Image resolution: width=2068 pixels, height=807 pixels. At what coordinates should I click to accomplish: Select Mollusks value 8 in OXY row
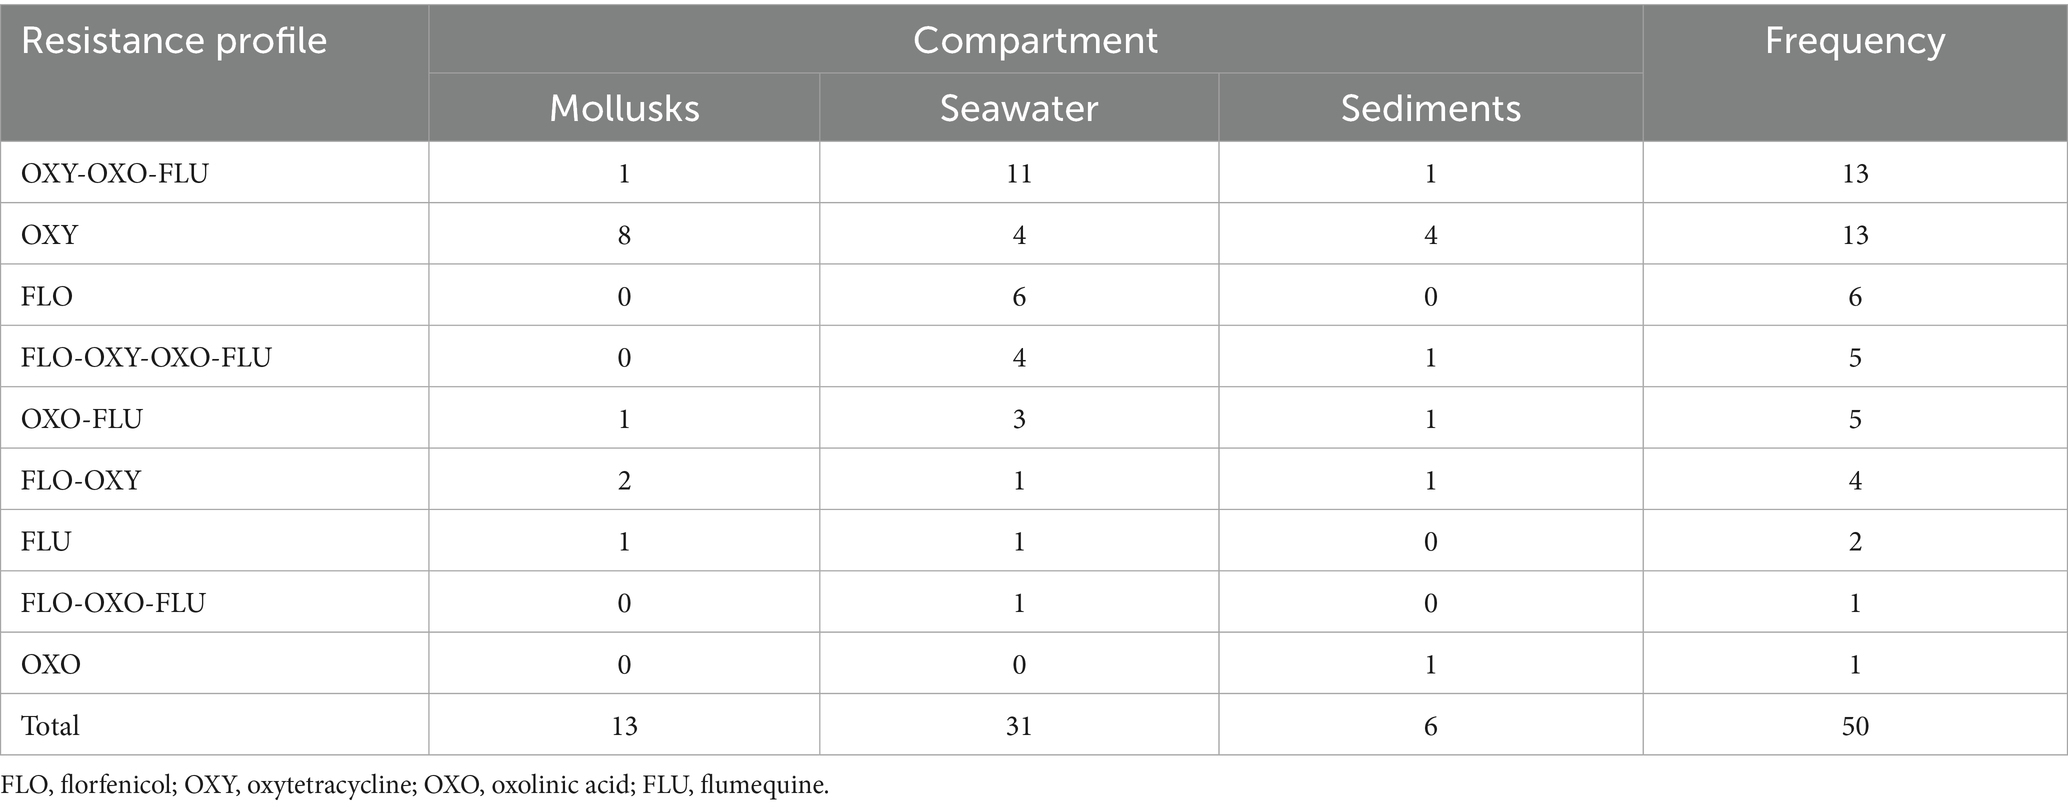point(624,236)
